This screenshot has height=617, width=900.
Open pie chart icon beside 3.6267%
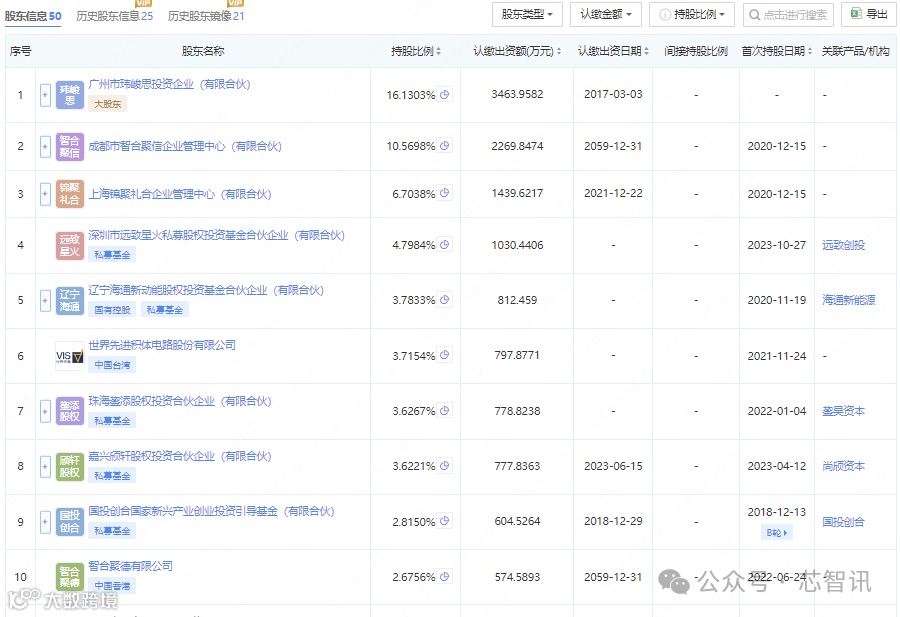[x=444, y=410]
